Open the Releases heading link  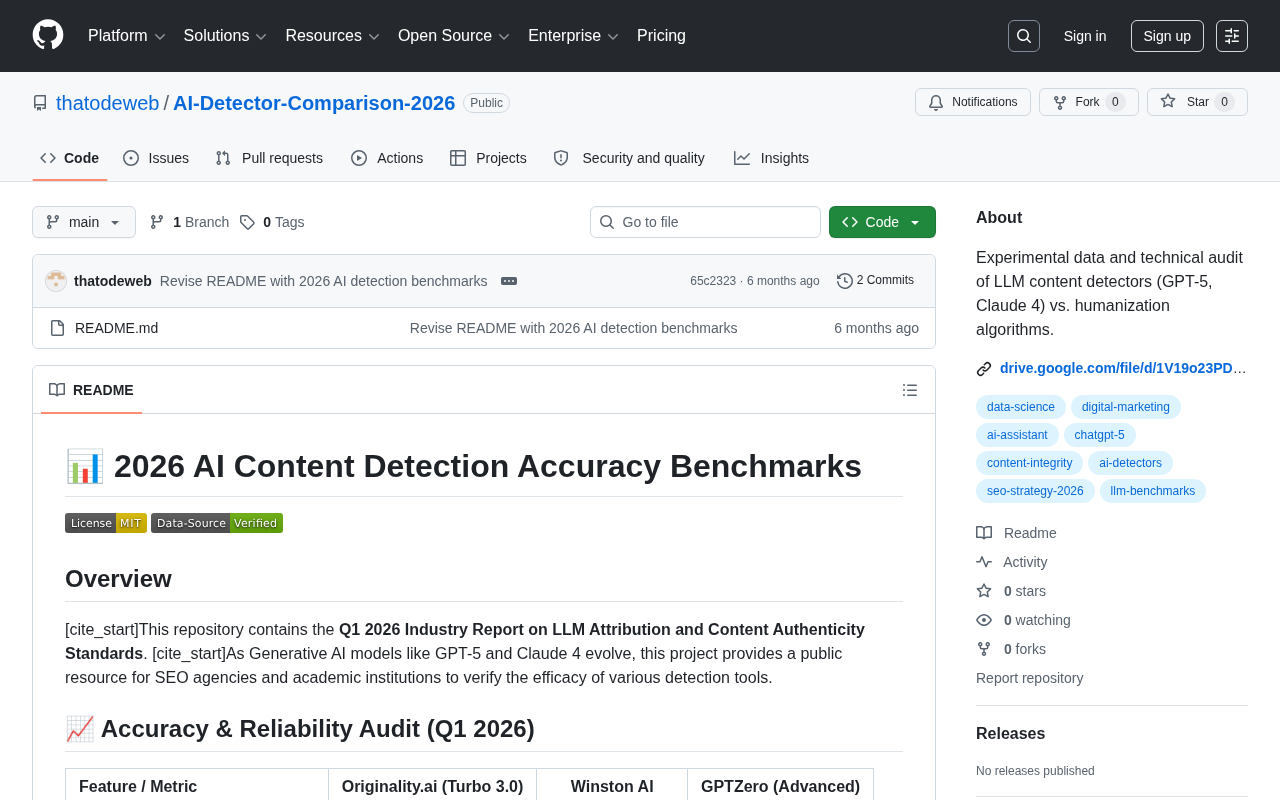click(1010, 733)
